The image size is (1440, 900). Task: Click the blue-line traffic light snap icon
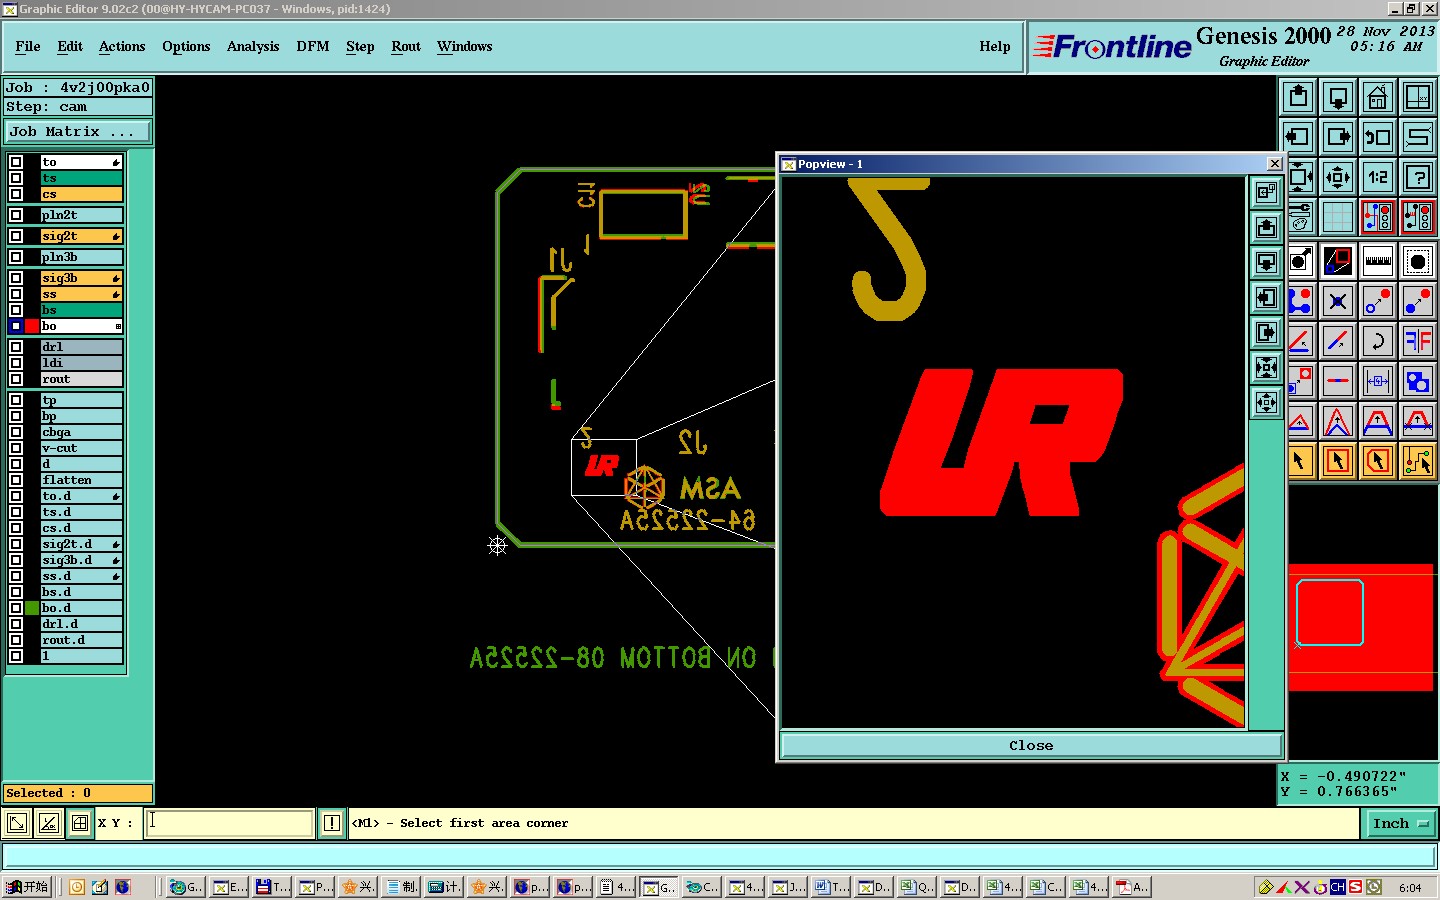(1378, 217)
